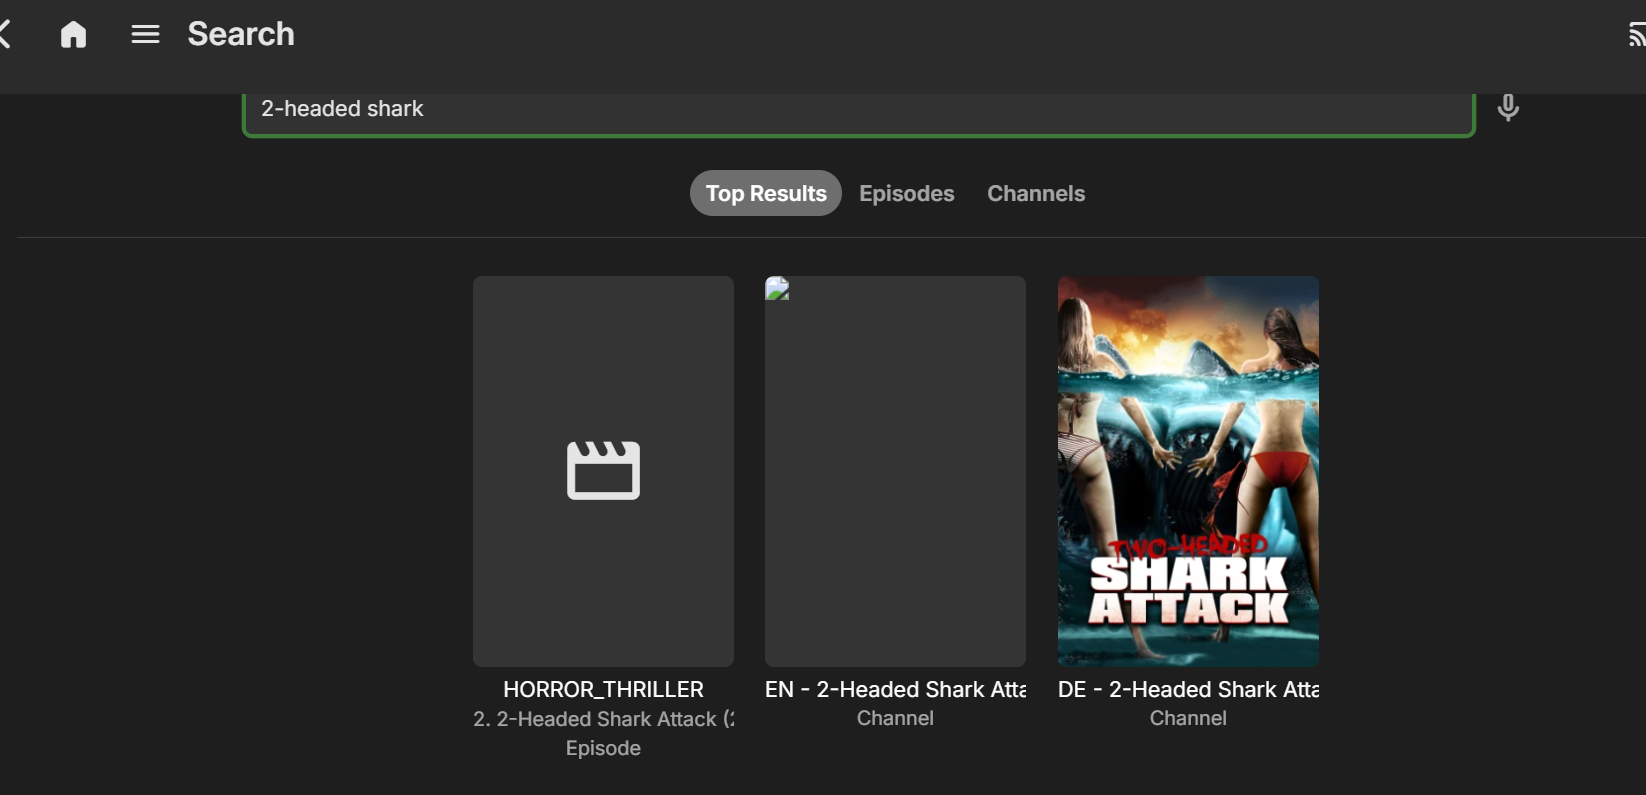Start voice search with microphone icon

pos(1508,107)
